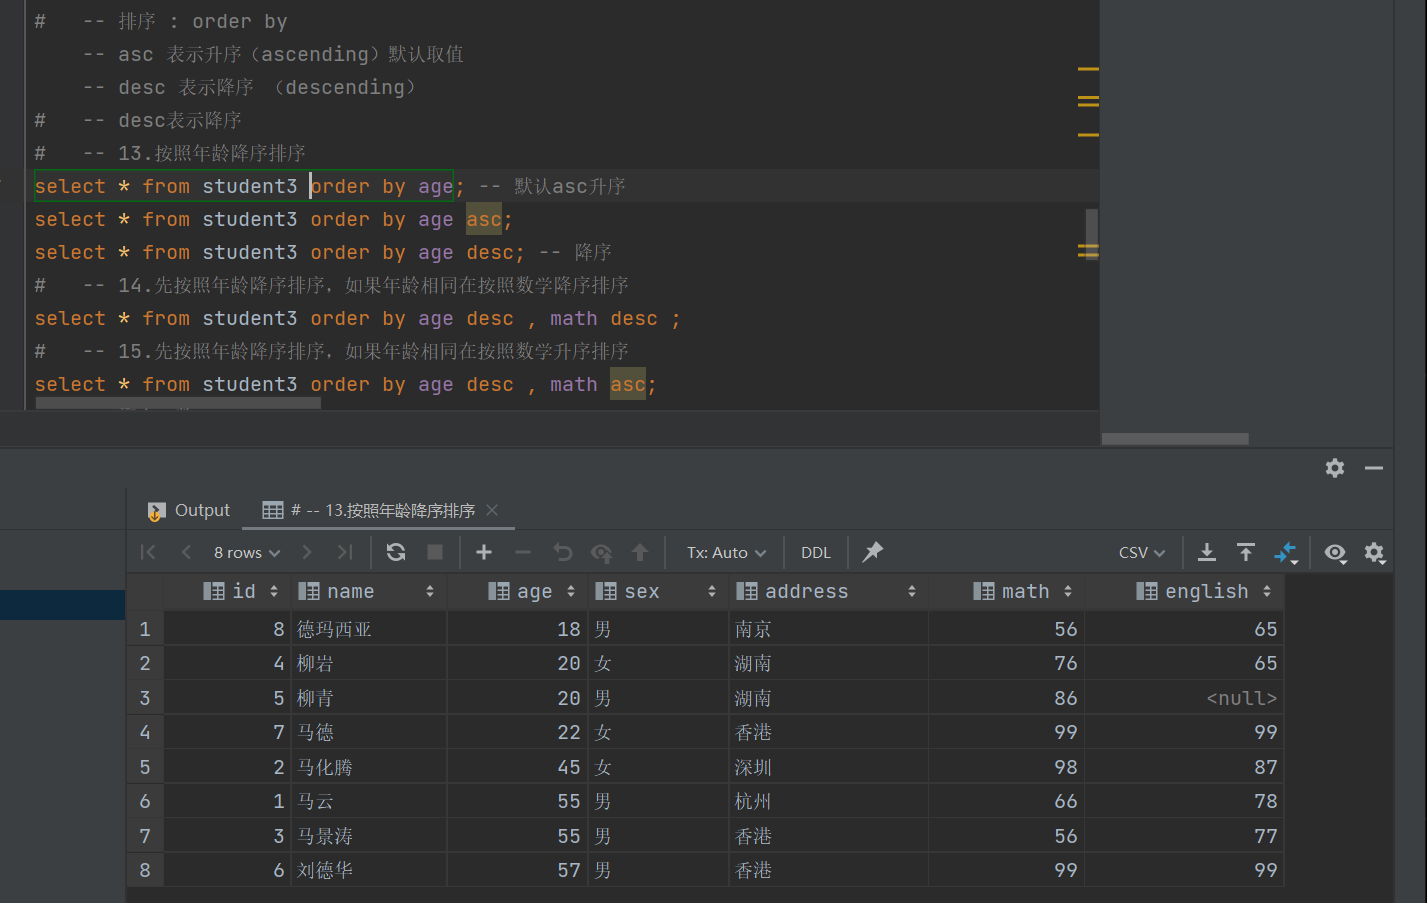Image resolution: width=1427 pixels, height=903 pixels.
Task: Open the Tx: Auto transaction dropdown
Action: (x=727, y=552)
